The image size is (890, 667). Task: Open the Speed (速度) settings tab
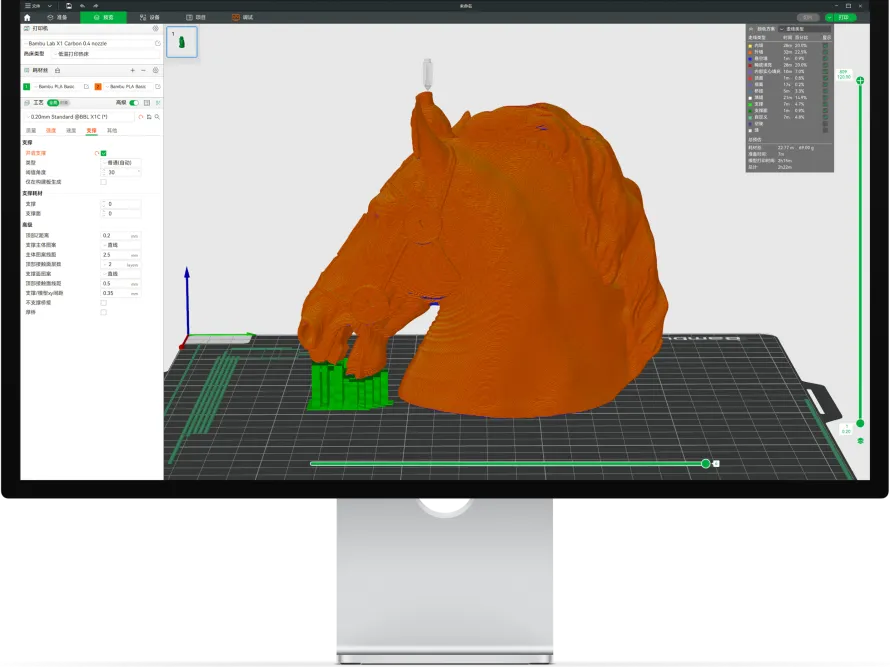pyautogui.click(x=71, y=131)
